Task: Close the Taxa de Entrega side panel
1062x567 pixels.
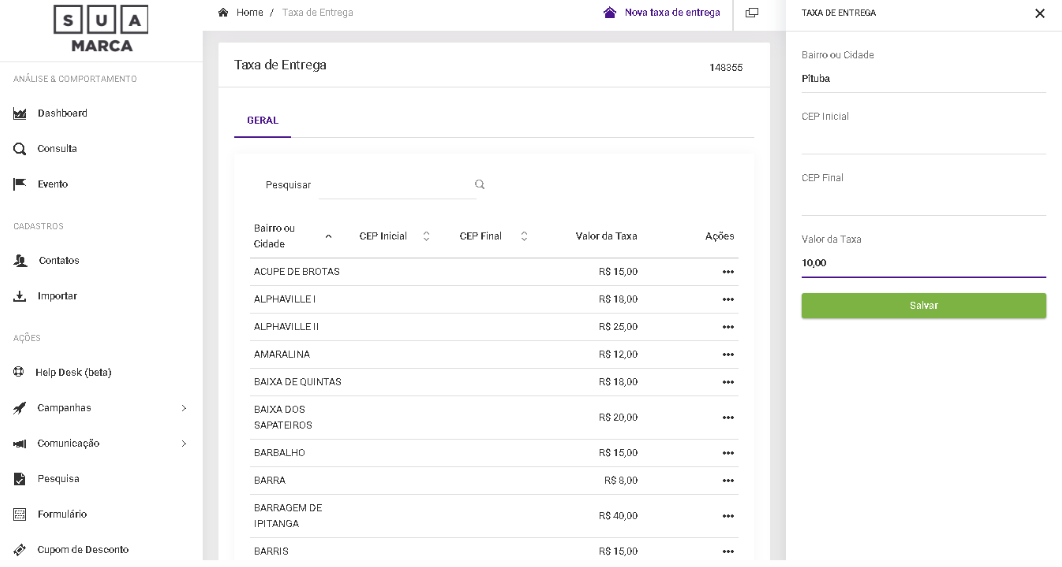Action: 1039,13
